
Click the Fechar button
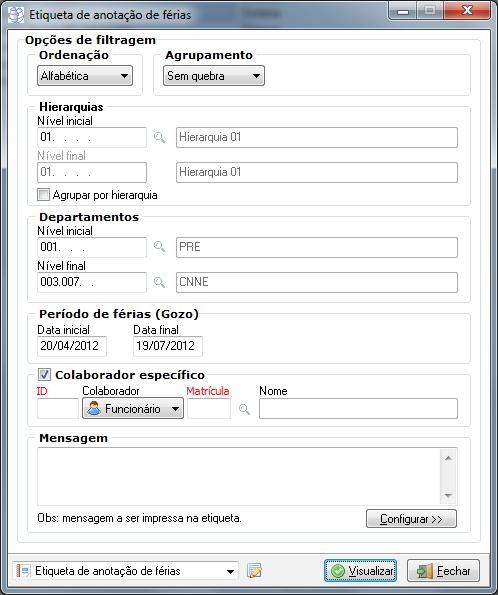pos(443,570)
